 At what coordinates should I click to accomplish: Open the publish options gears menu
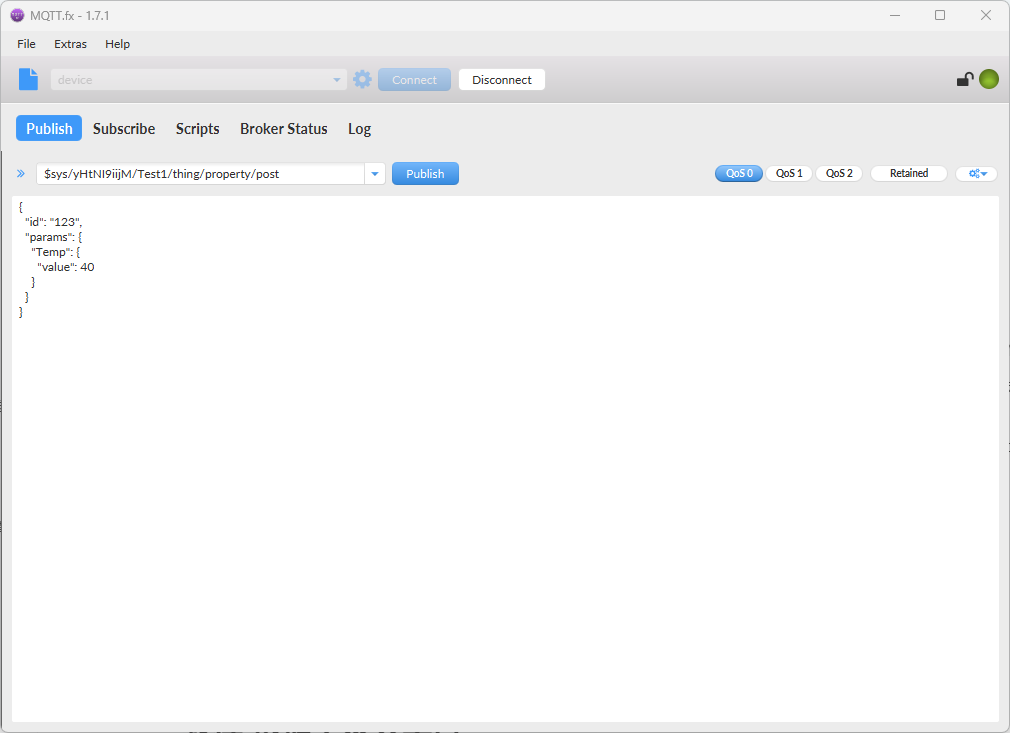point(976,174)
